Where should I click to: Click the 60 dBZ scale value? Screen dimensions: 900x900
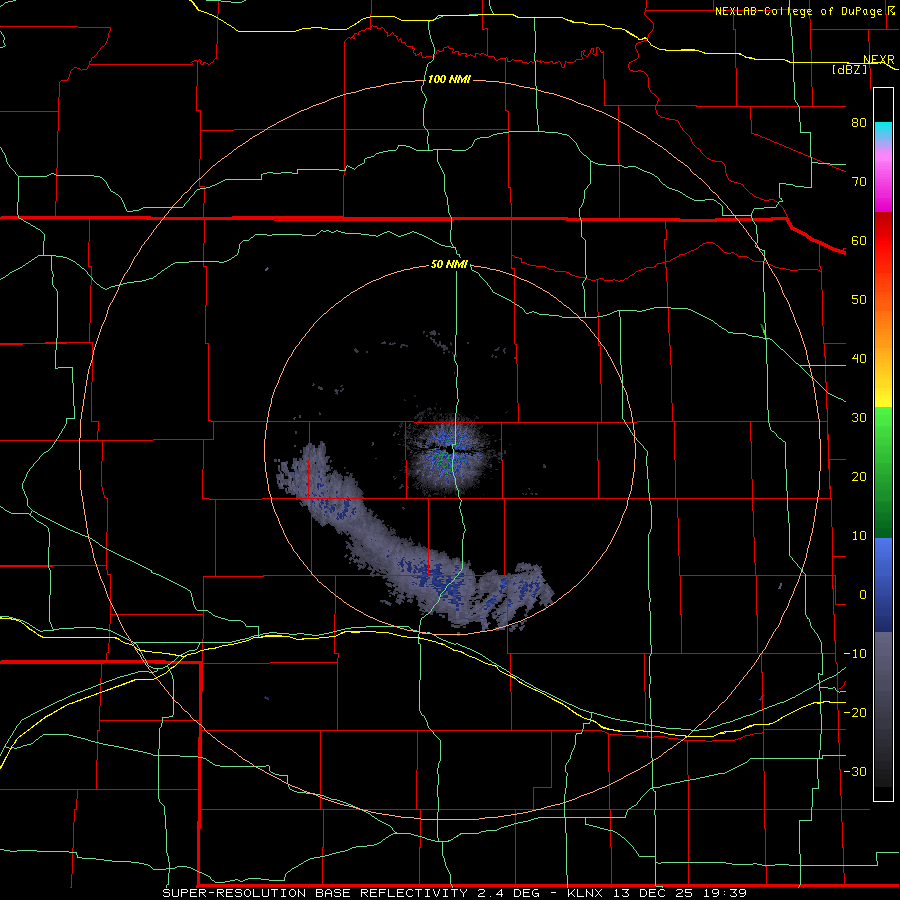[x=859, y=240]
